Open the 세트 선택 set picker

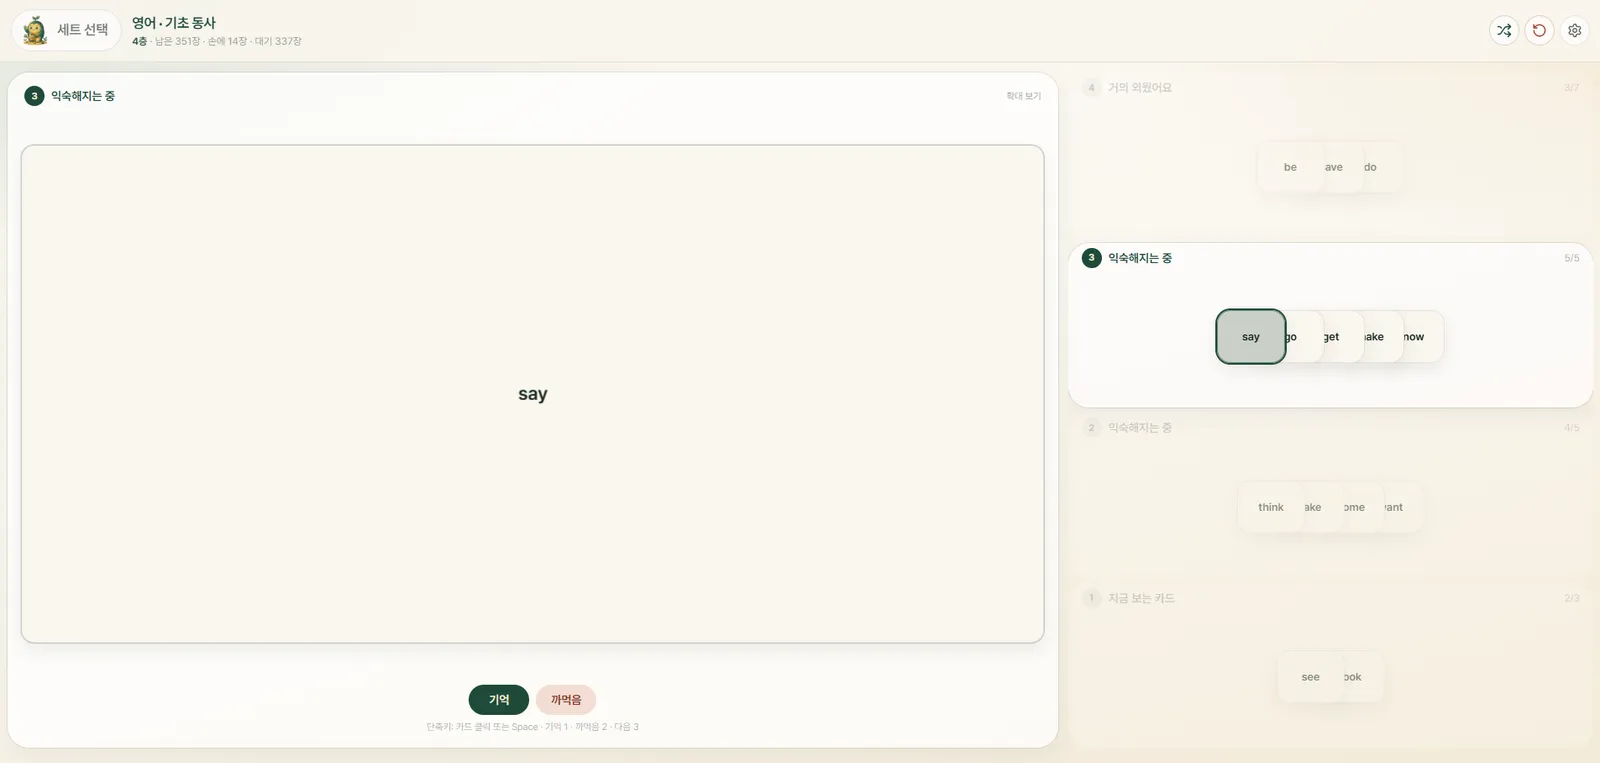click(66, 30)
